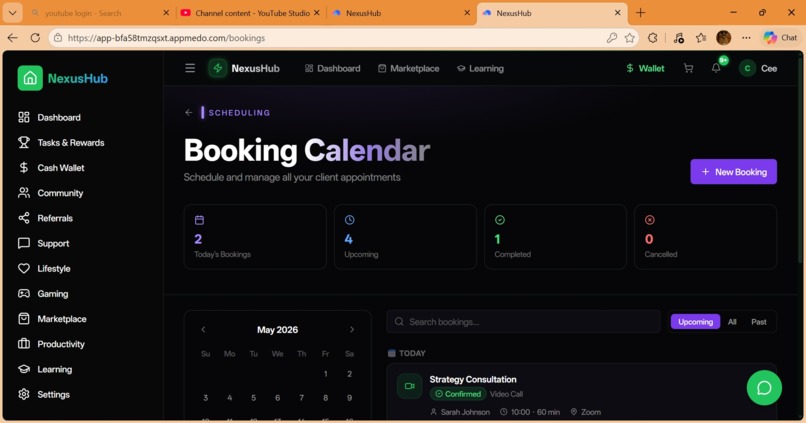This screenshot has height=423, width=806.
Task: Open Support in the sidebar
Action: (43, 243)
